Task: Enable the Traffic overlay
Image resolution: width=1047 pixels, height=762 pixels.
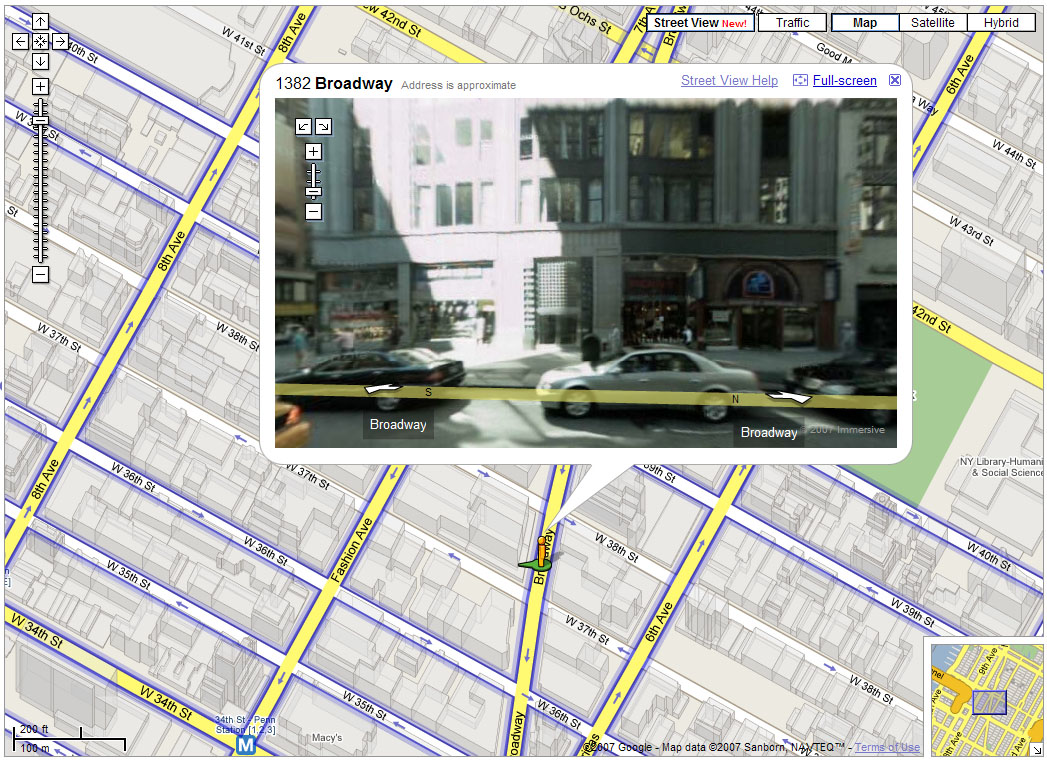Action: point(791,21)
